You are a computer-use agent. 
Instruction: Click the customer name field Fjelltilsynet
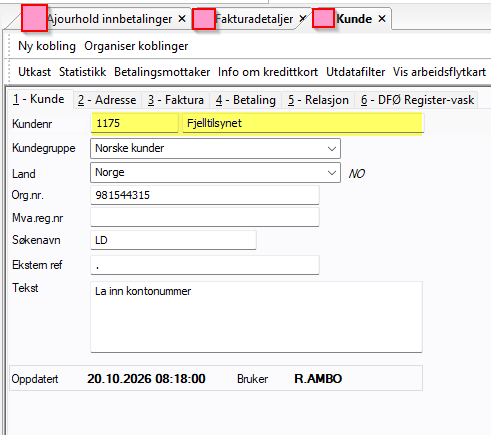(x=303, y=123)
